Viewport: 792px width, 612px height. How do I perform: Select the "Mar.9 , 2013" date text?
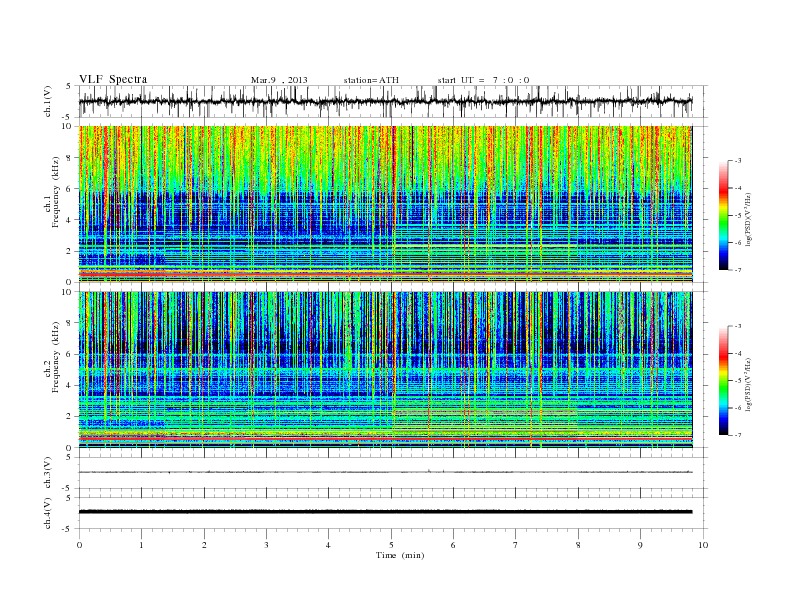[279, 80]
